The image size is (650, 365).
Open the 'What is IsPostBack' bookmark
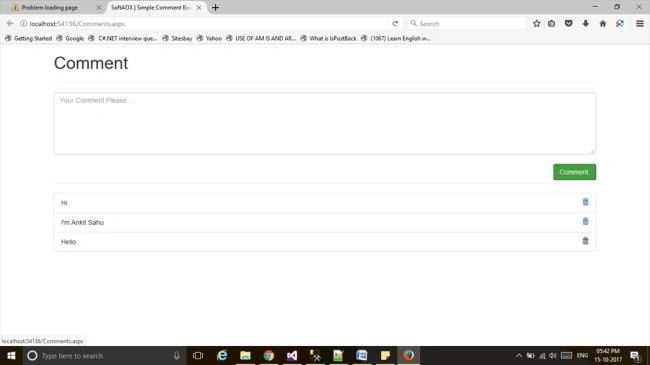point(328,38)
